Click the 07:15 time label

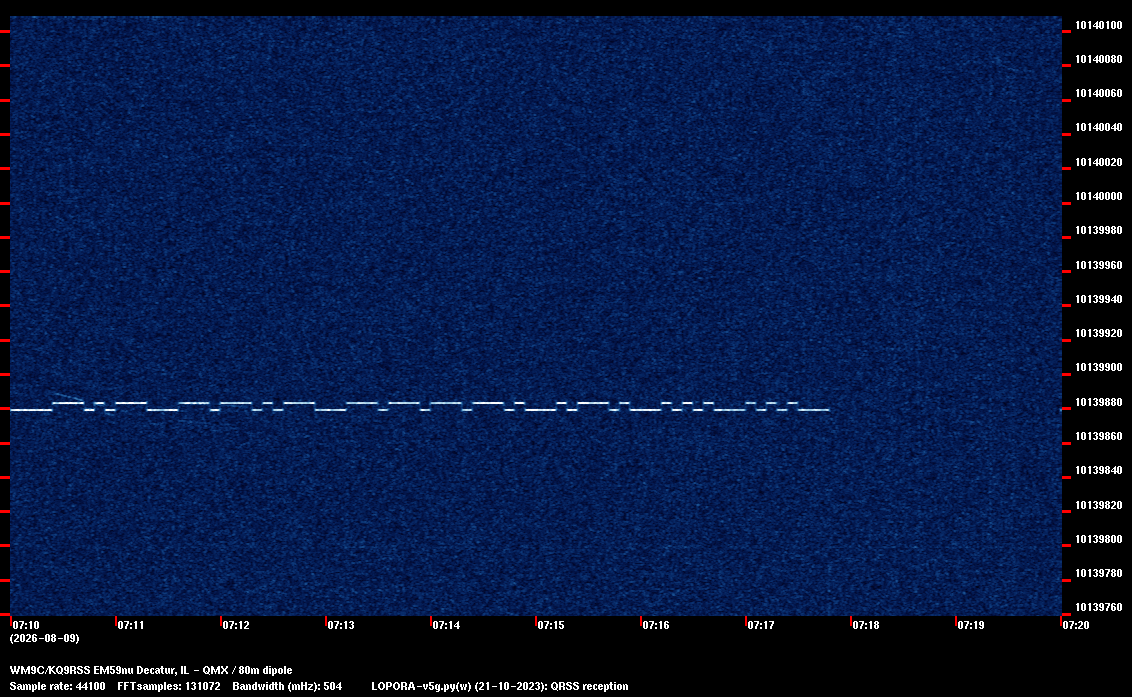[551, 625]
